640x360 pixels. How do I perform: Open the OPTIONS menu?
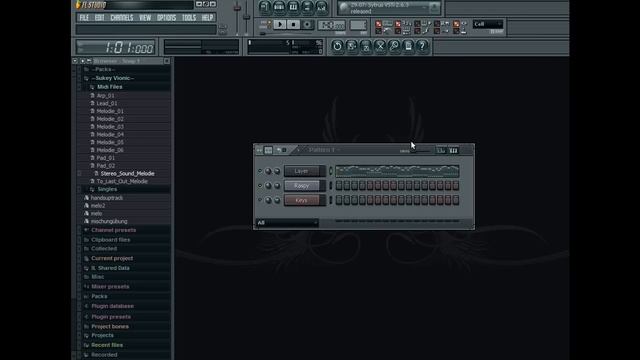pyautogui.click(x=167, y=18)
